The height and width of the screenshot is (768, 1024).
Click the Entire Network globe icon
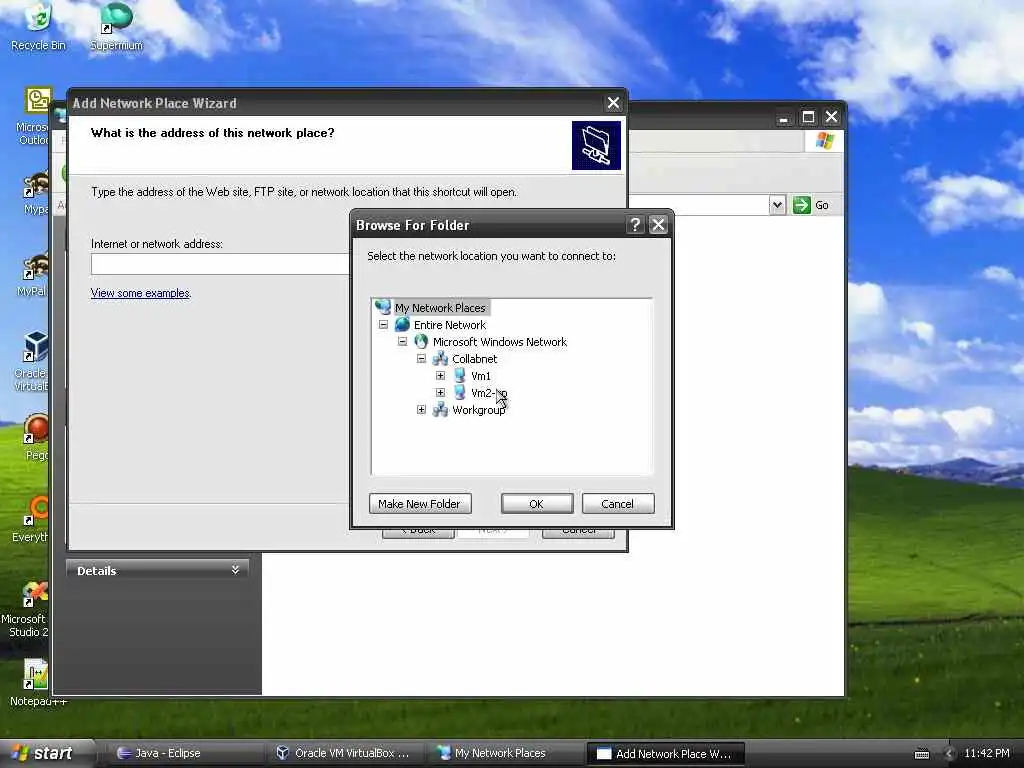tap(402, 325)
